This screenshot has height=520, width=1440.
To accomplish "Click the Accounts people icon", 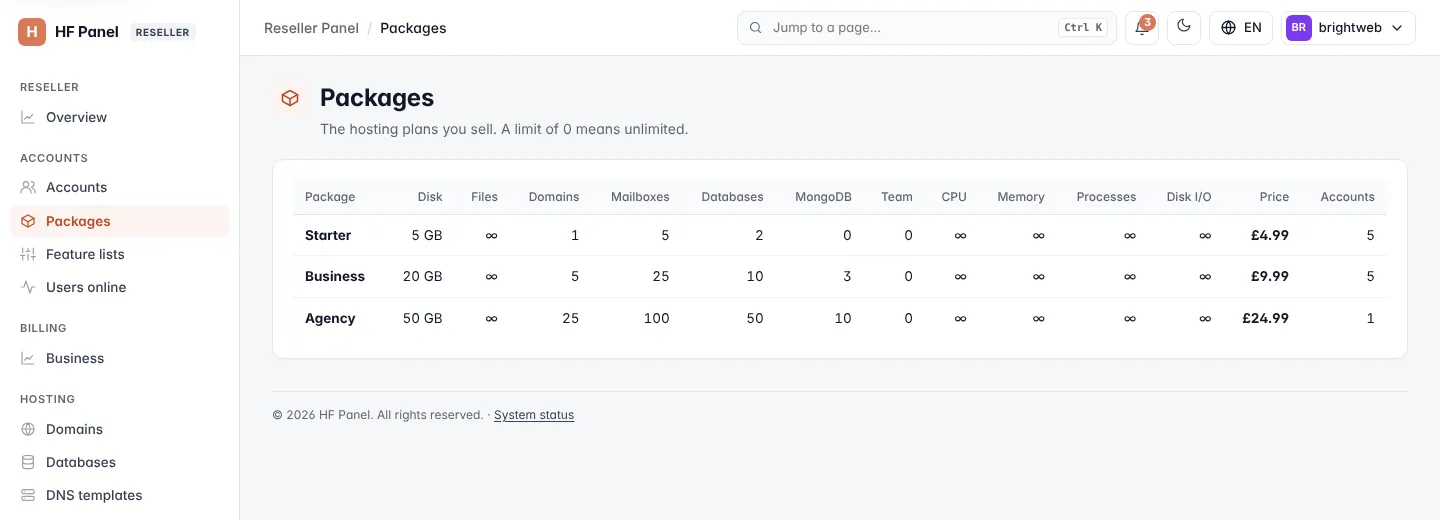I will pyautogui.click(x=28, y=187).
